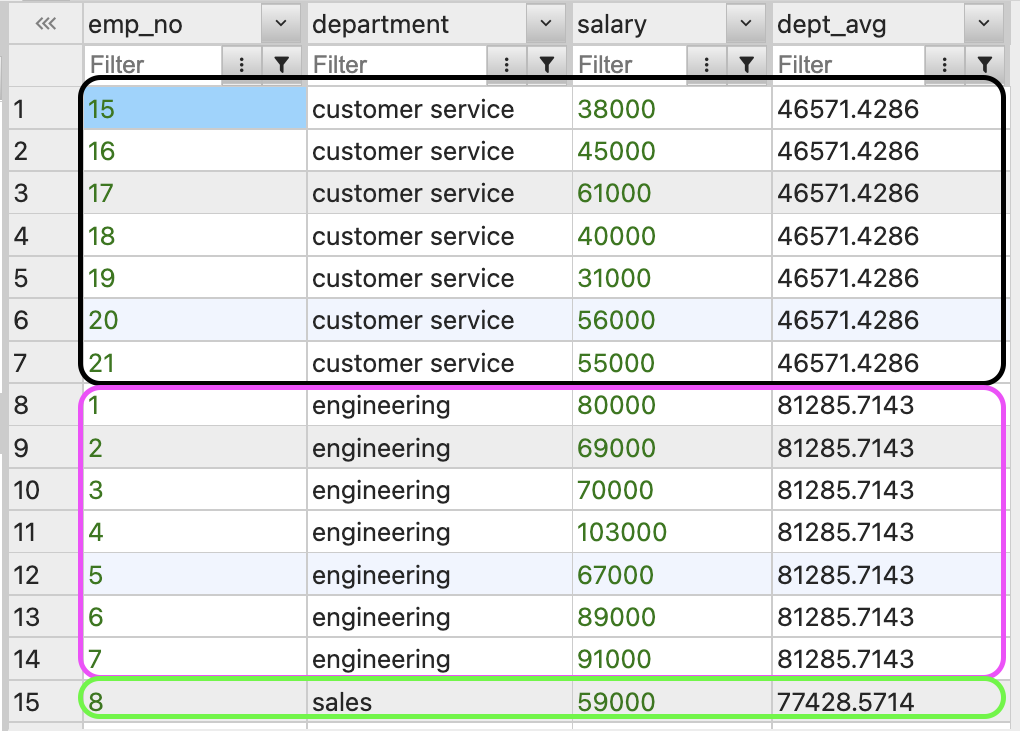The image size is (1020, 731).
Task: Select customer service cell in row 7
Action: click(439, 362)
